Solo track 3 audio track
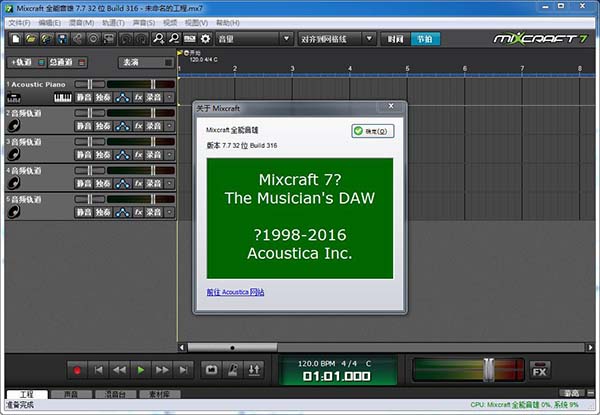600x415 pixels. tap(103, 155)
